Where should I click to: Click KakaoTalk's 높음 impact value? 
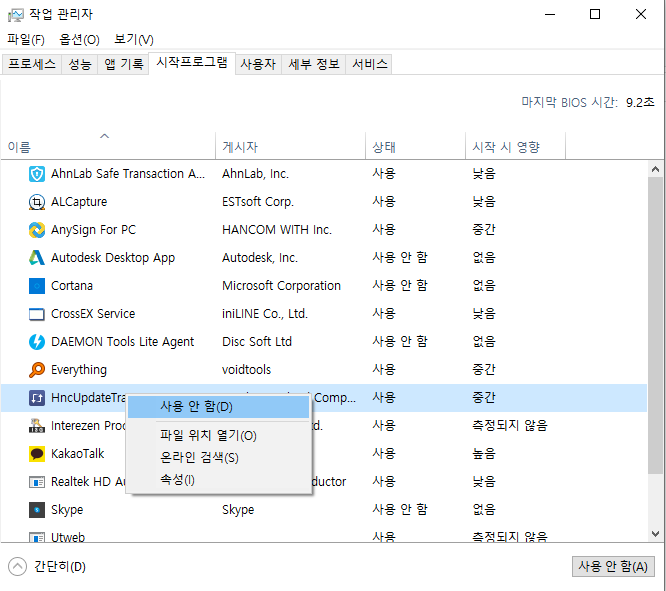coord(484,454)
